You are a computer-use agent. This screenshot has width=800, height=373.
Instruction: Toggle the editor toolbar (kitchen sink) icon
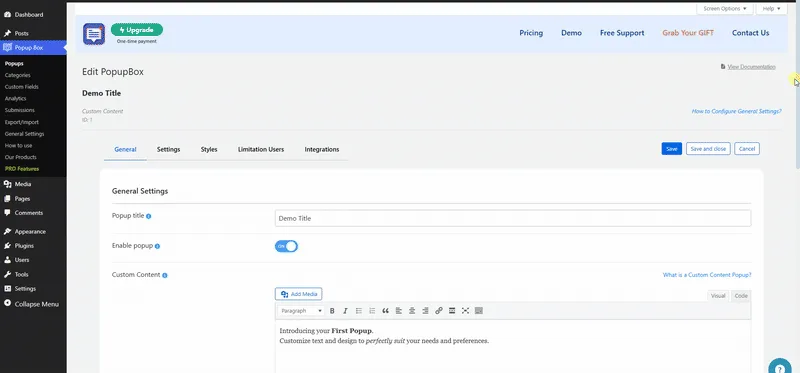tap(479, 311)
